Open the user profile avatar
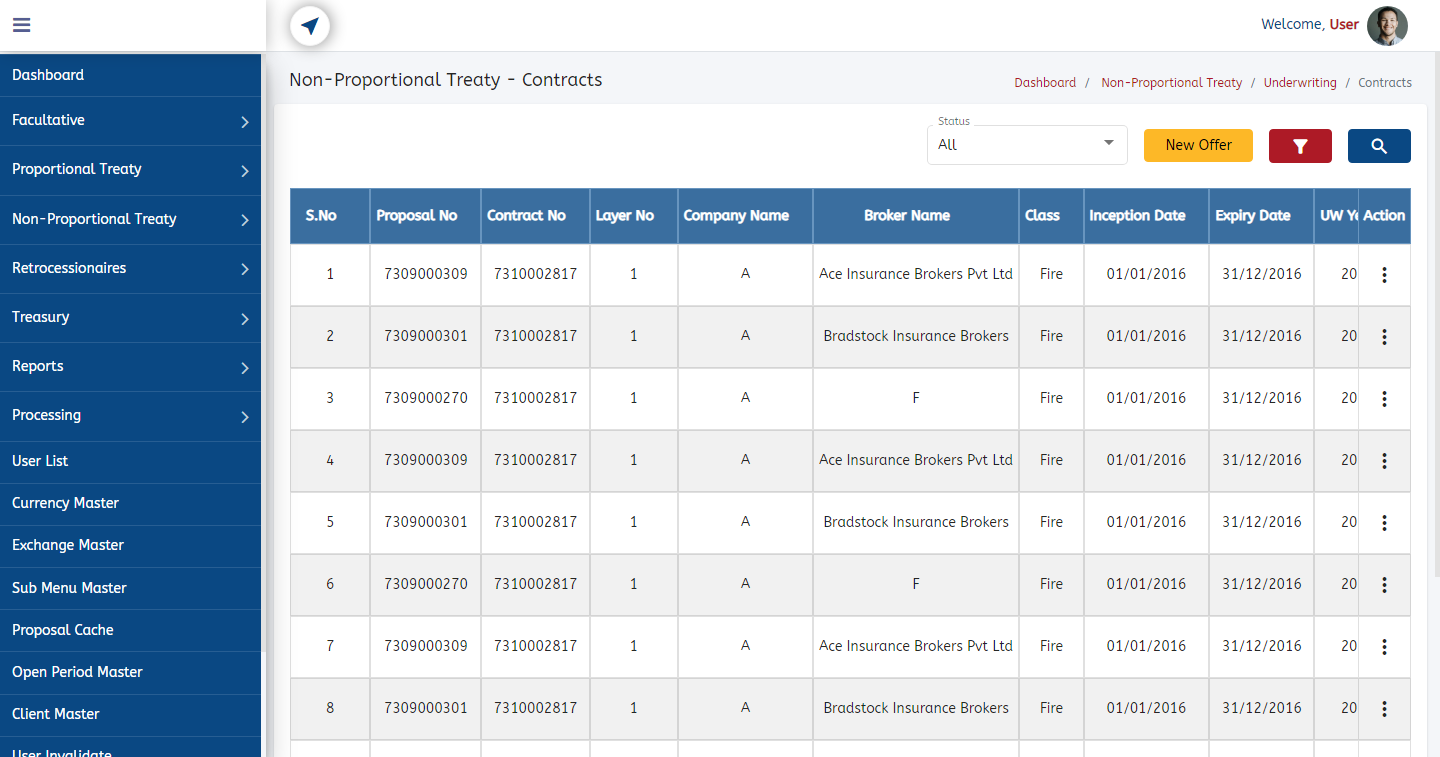Image resolution: width=1440 pixels, height=757 pixels. coord(1387,25)
